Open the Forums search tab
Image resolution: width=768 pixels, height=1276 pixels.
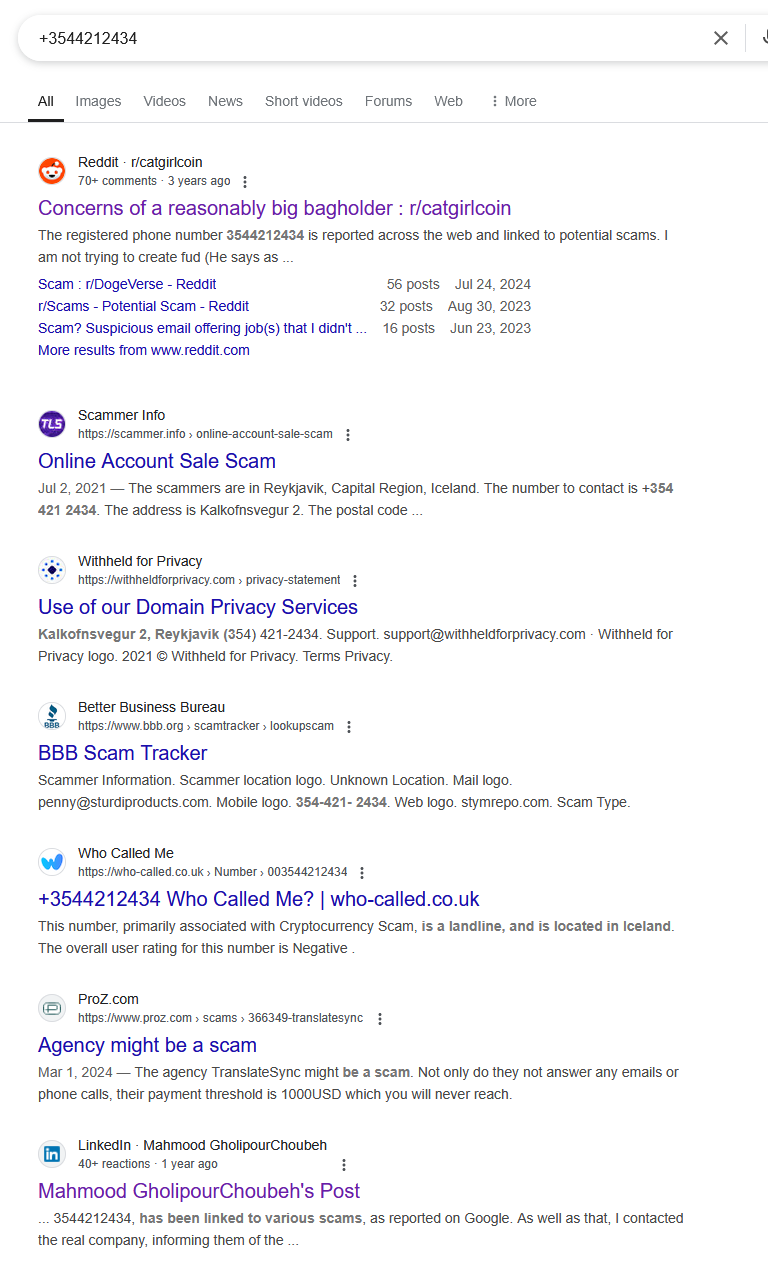pos(388,101)
